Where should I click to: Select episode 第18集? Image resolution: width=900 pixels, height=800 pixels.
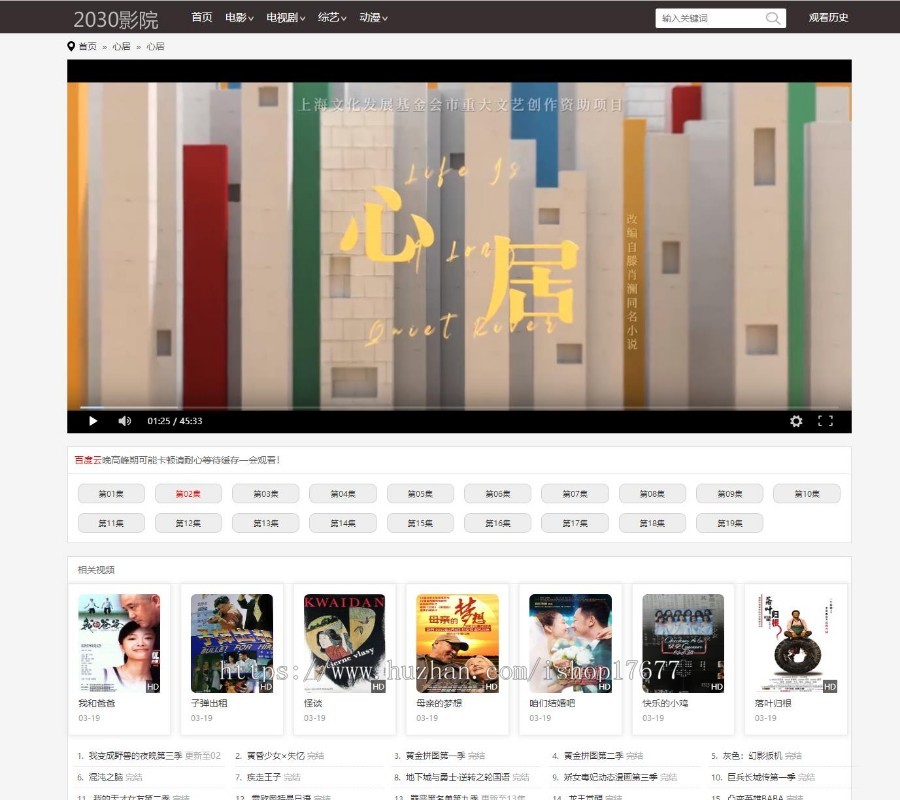coord(652,523)
